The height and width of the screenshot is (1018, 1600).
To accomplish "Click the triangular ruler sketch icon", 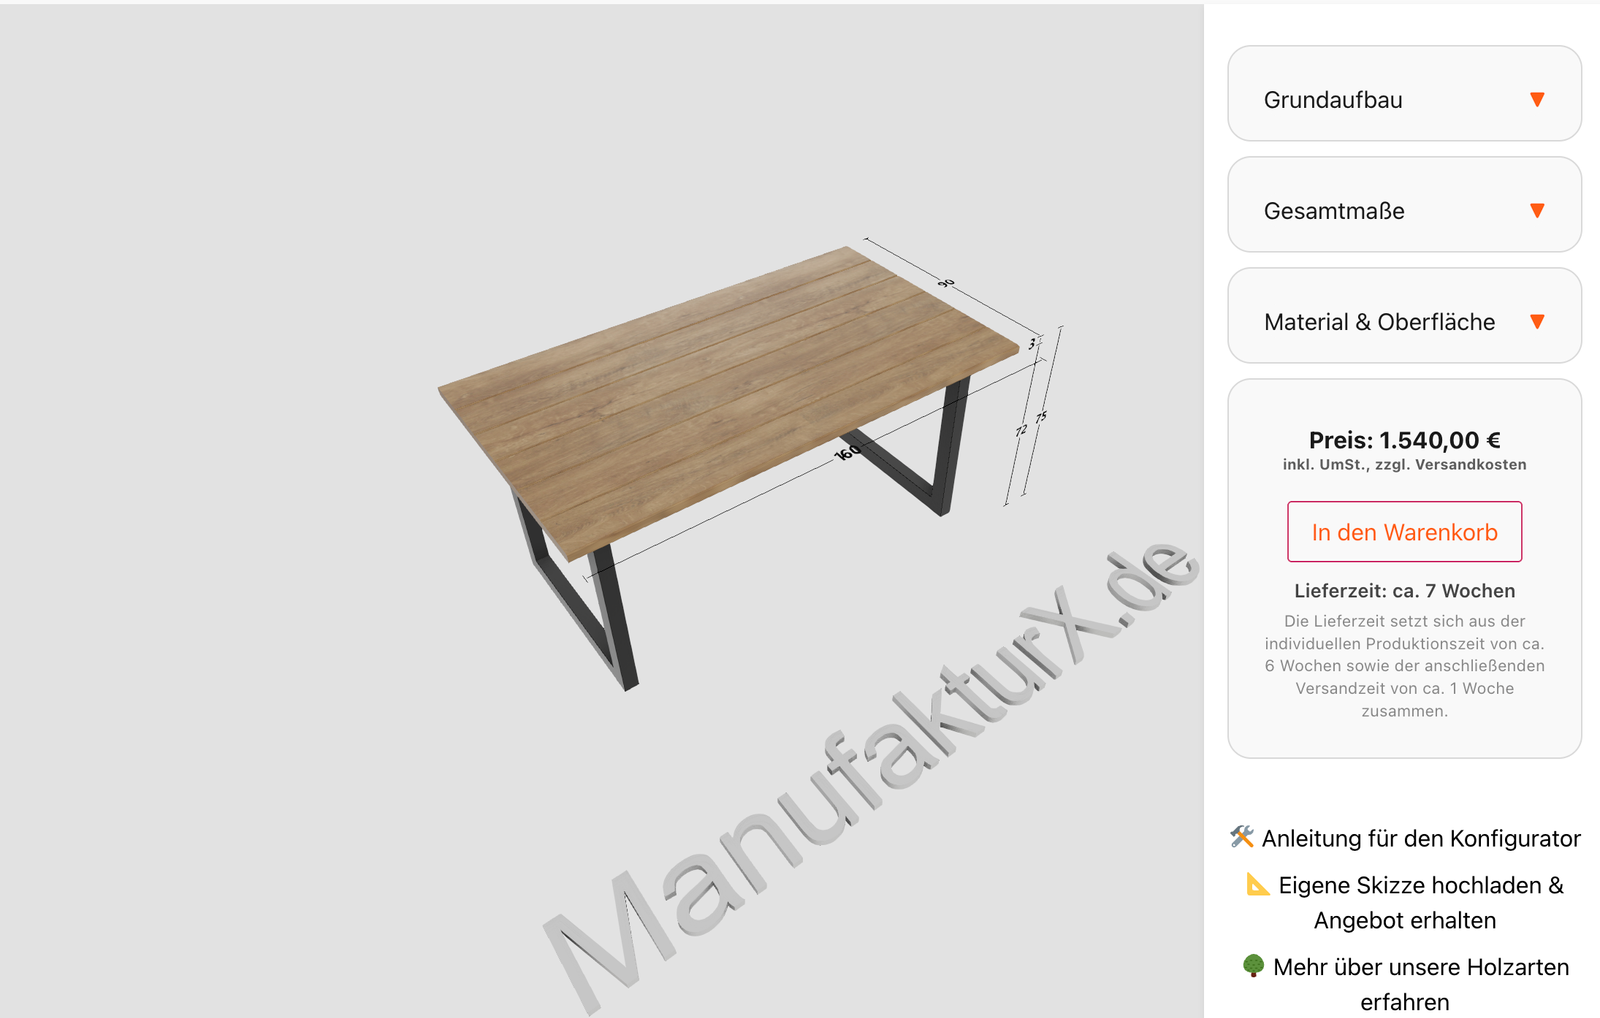I will pyautogui.click(x=1258, y=883).
